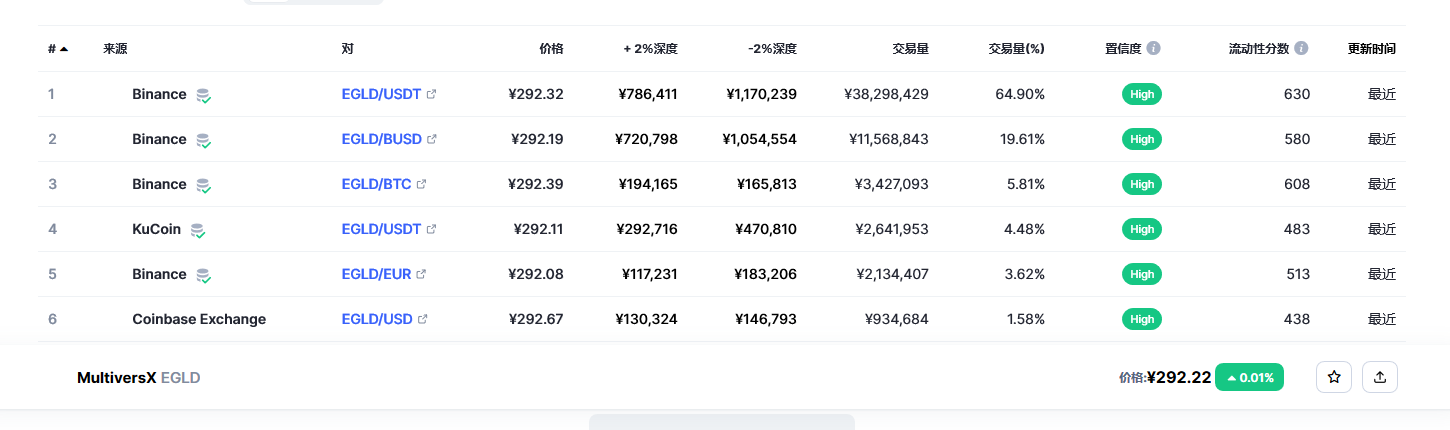This screenshot has height=430, width=1450.
Task: Open the EGLD/USDT pair on Binance
Action: (x=381, y=94)
